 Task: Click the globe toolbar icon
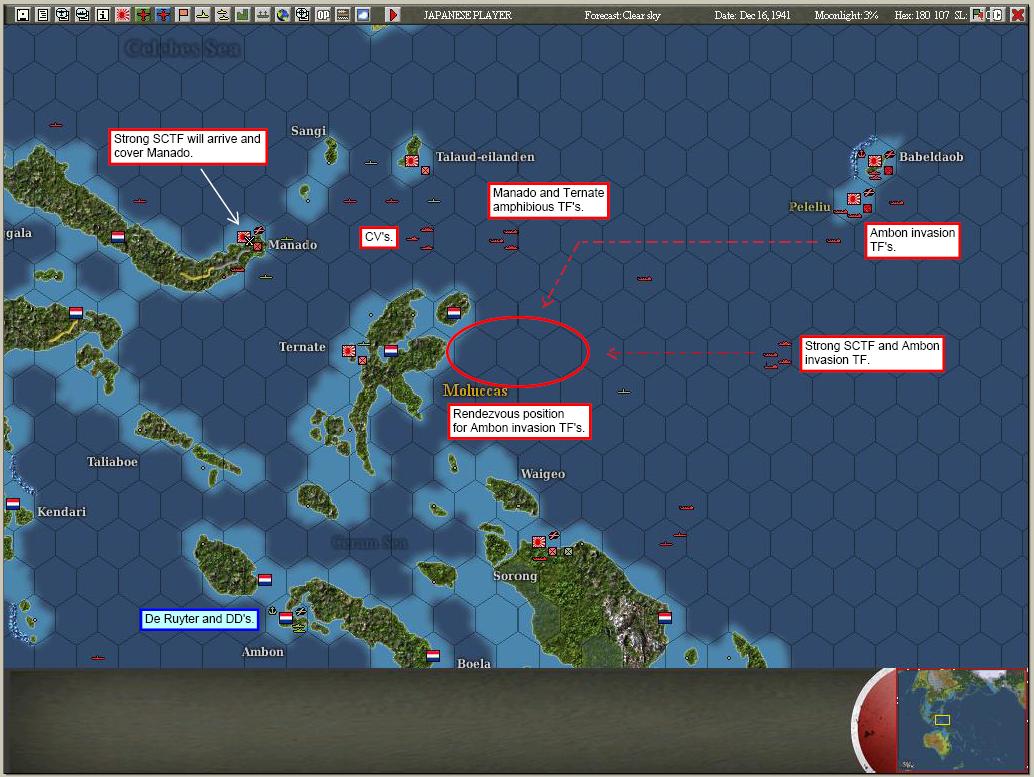(x=283, y=15)
